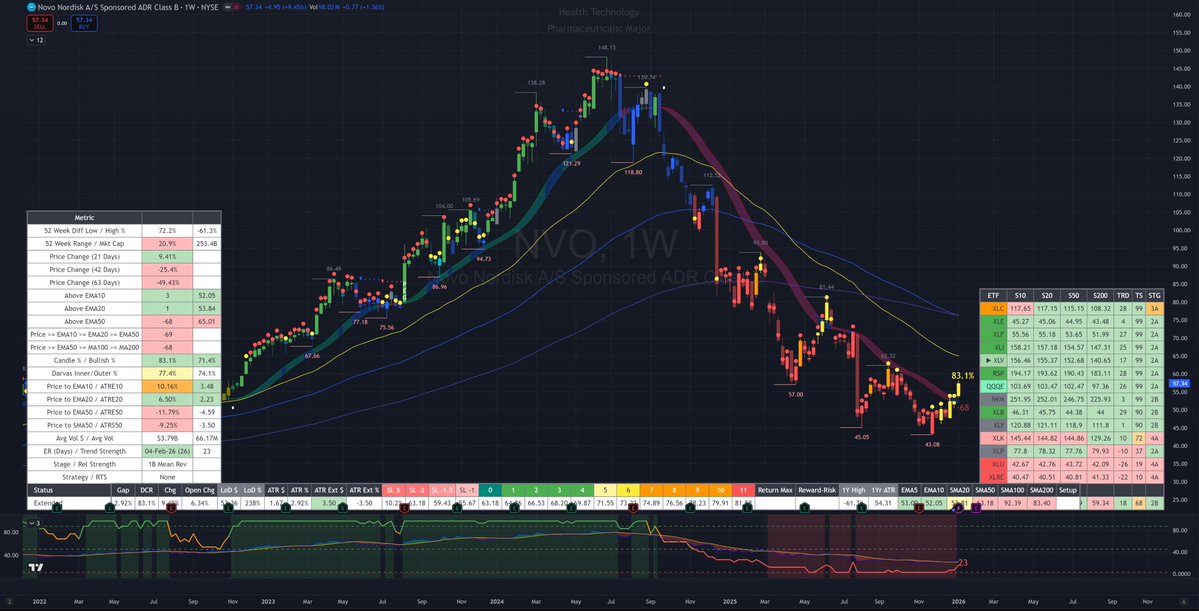Click the Return Max column header
This screenshot has width=1199, height=611.
pyautogui.click(x=776, y=488)
